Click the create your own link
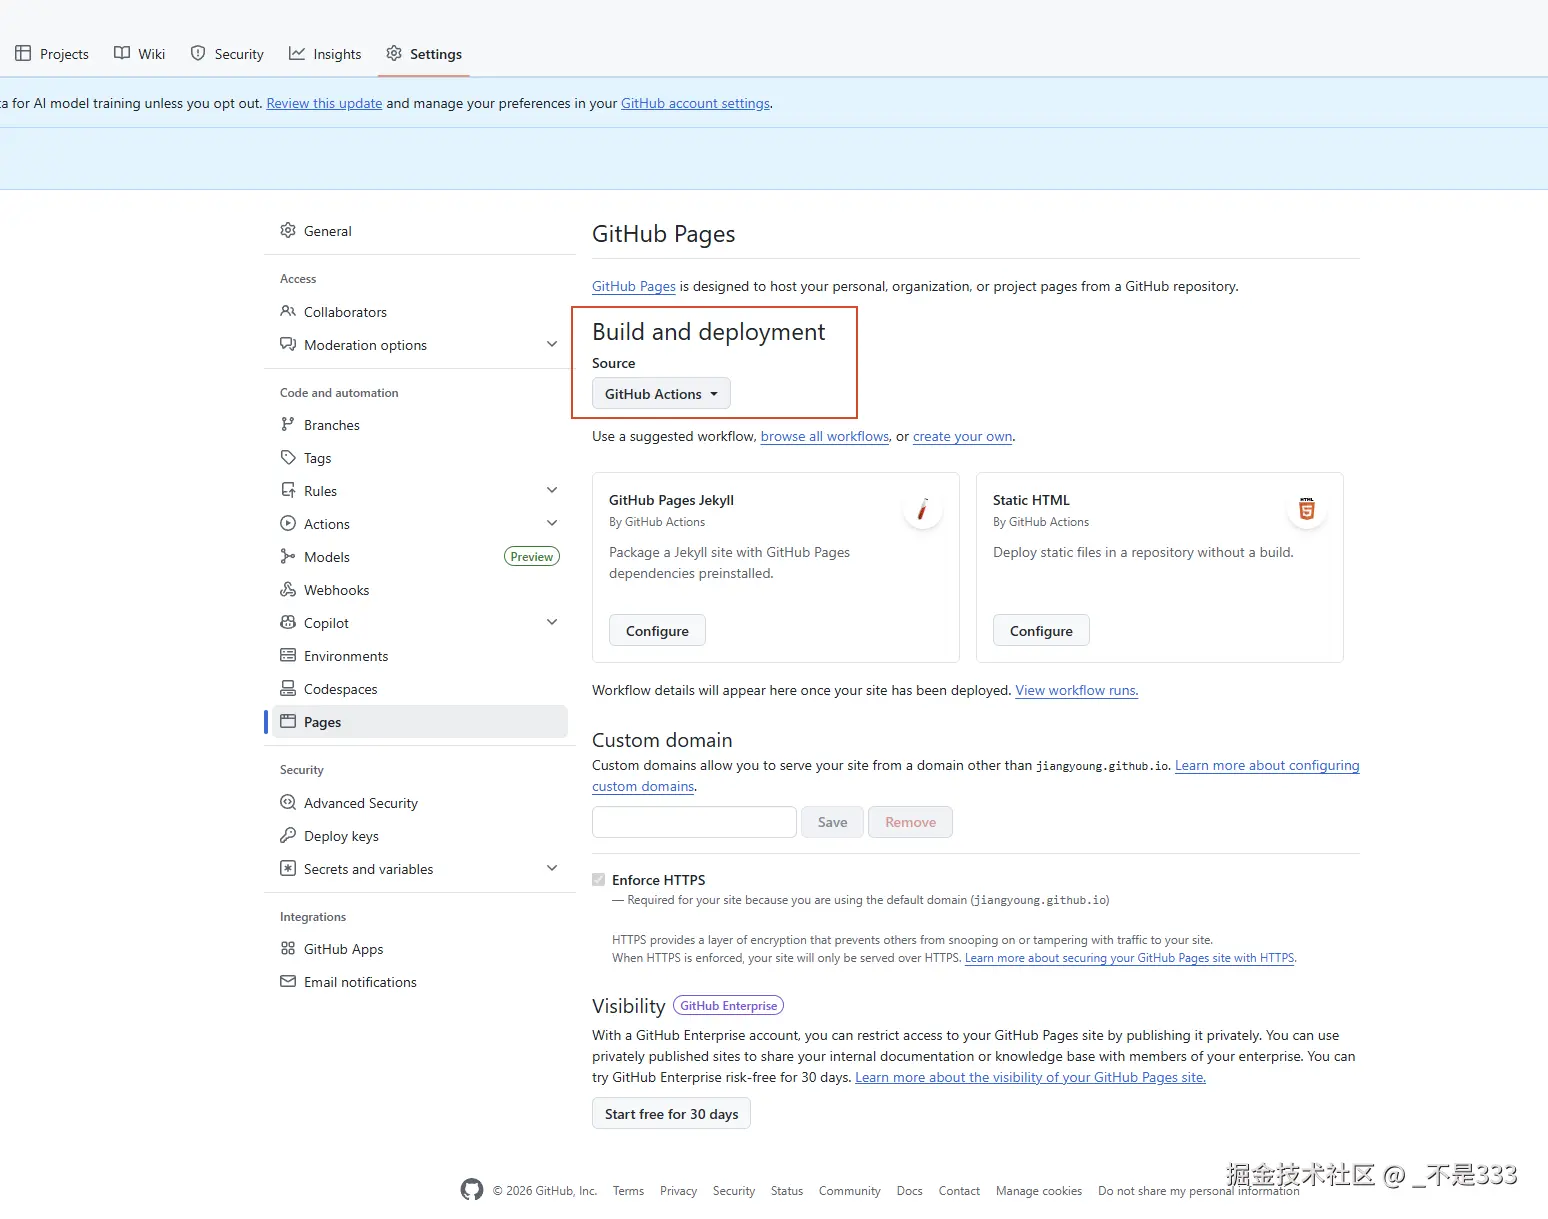The width and height of the screenshot is (1548, 1219). tap(962, 436)
